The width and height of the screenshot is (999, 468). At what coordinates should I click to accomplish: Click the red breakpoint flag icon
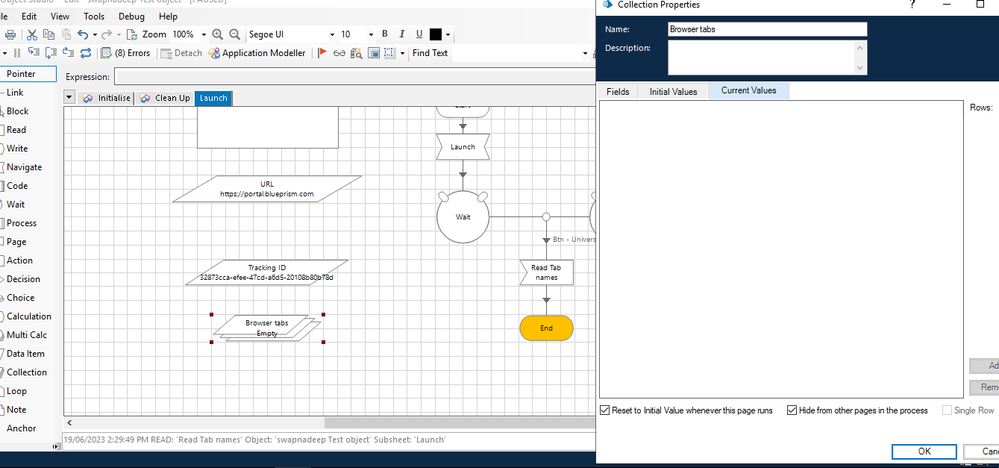[x=322, y=53]
